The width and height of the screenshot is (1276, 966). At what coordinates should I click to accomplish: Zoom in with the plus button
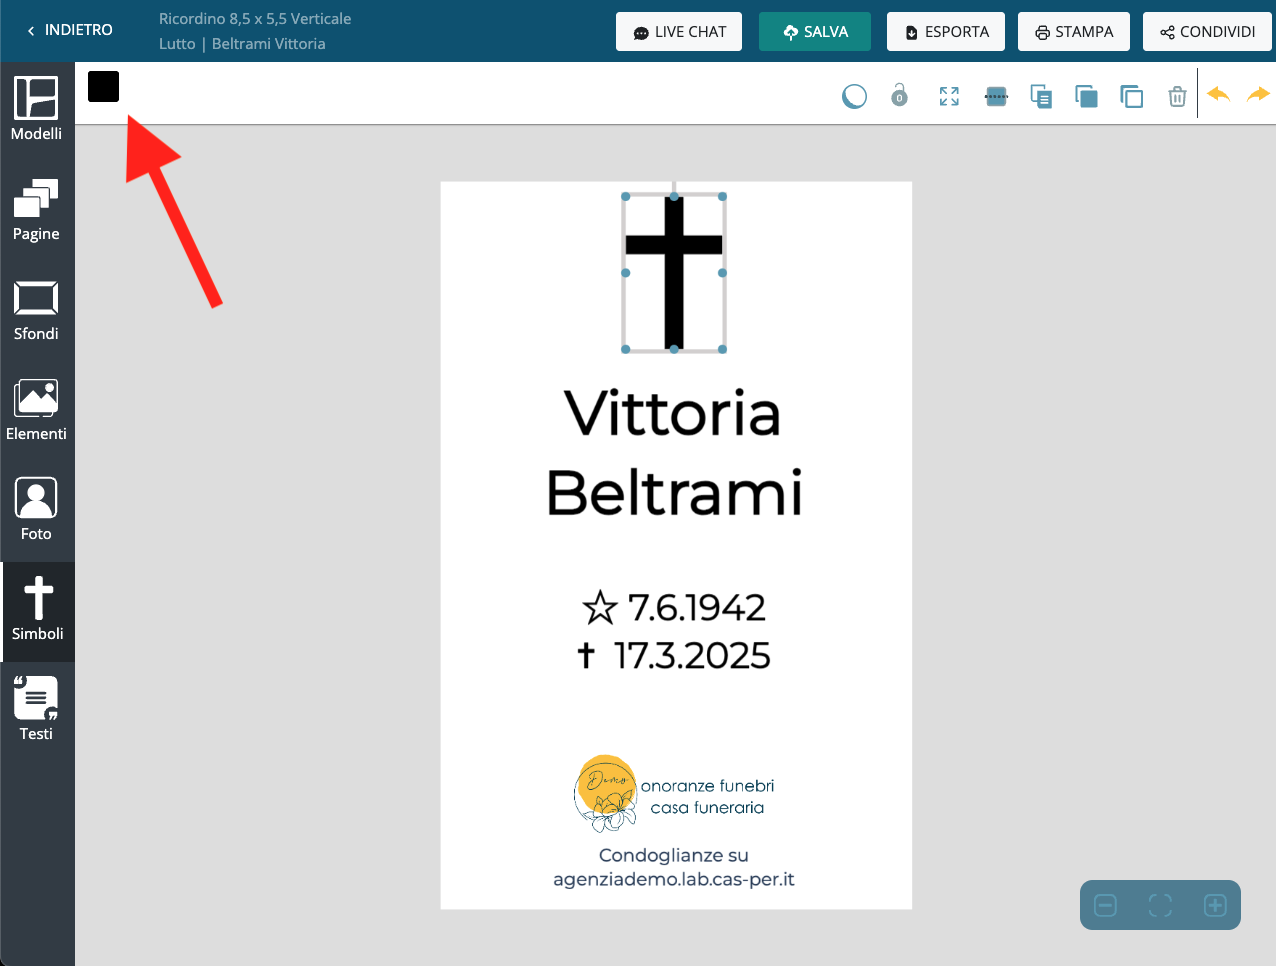1215,906
